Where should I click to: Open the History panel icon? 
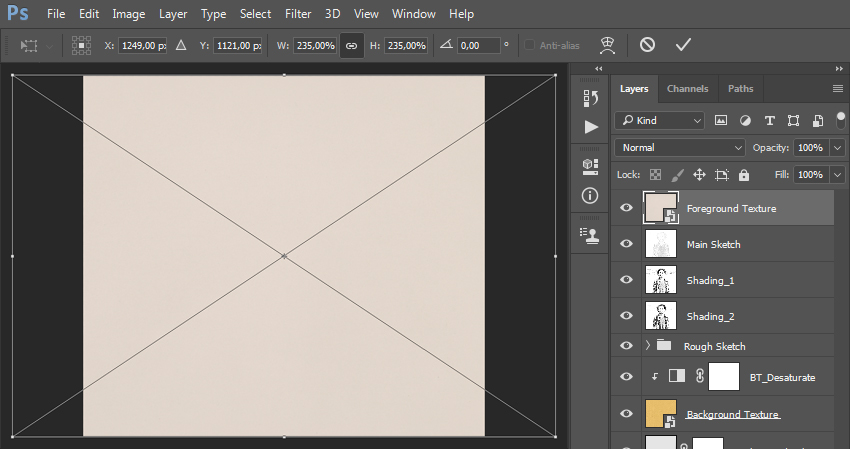coord(590,98)
